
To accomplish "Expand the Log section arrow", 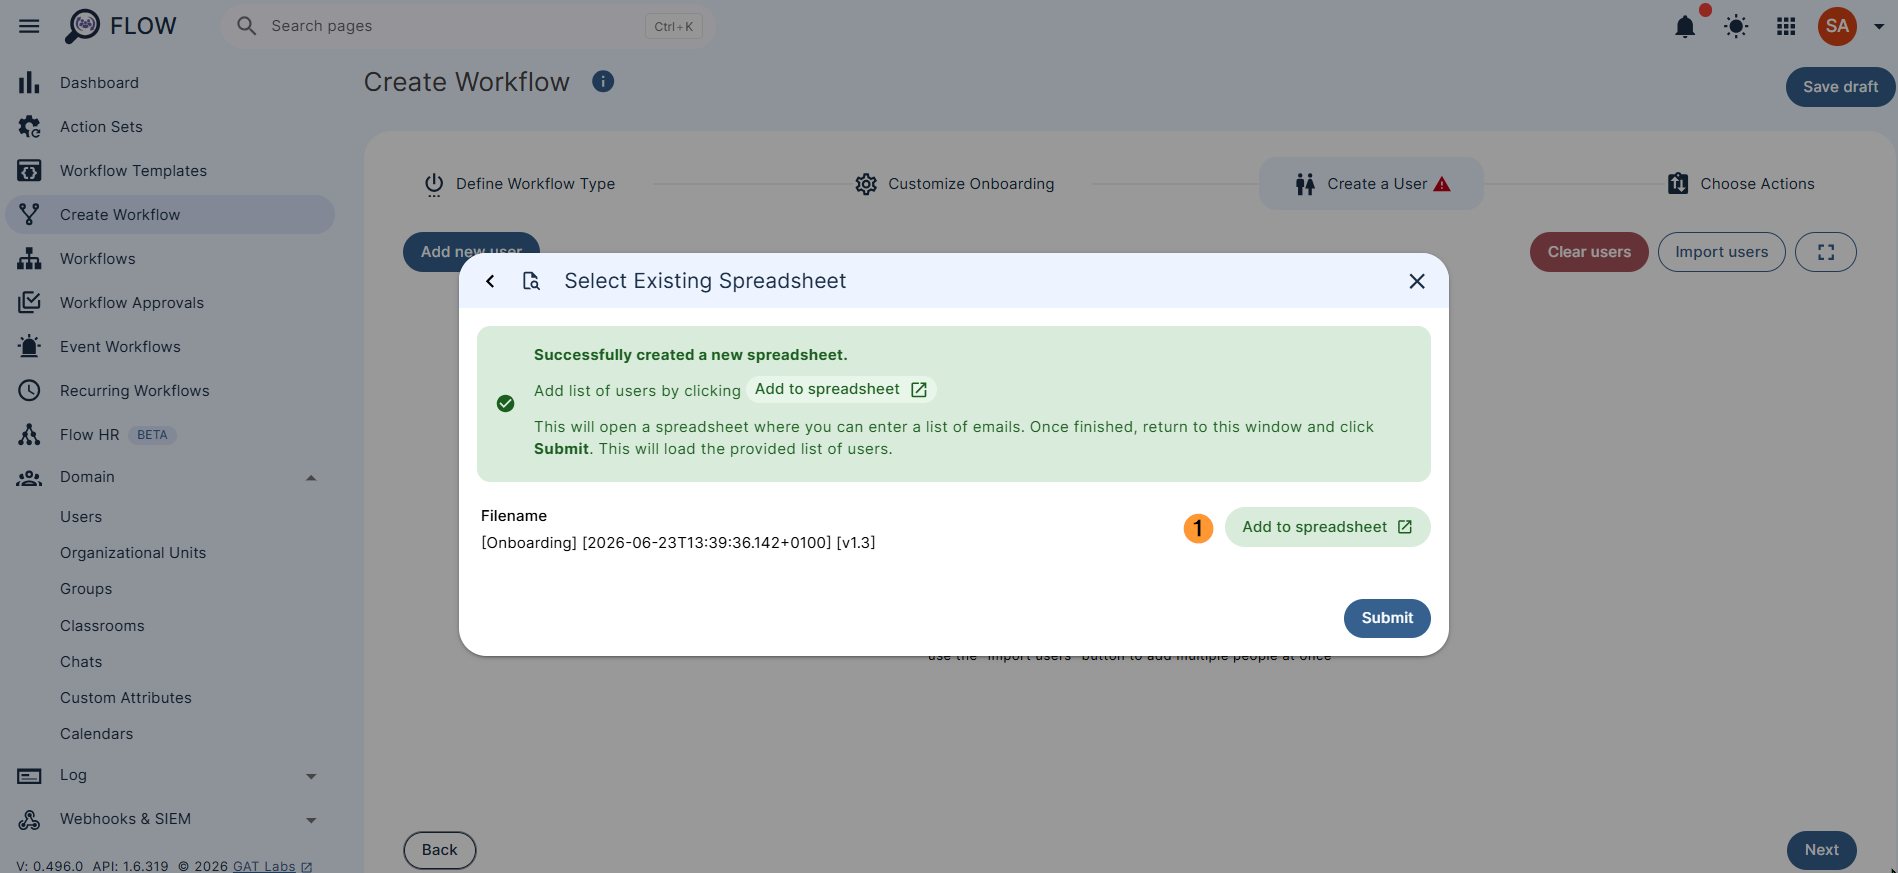I will (311, 776).
